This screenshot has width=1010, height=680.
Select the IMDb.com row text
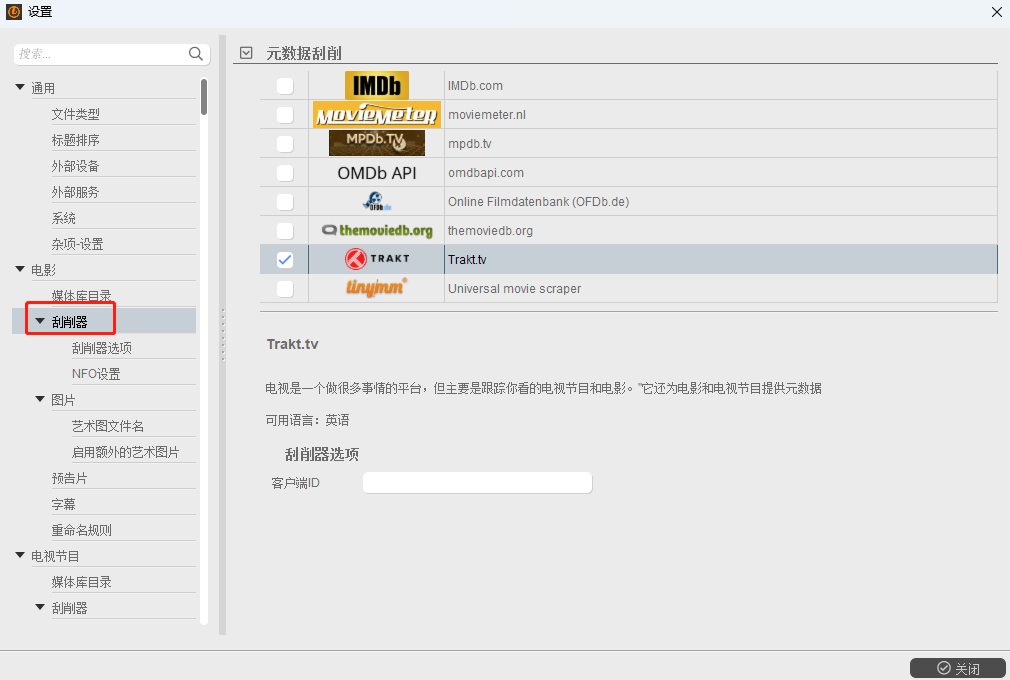475,86
